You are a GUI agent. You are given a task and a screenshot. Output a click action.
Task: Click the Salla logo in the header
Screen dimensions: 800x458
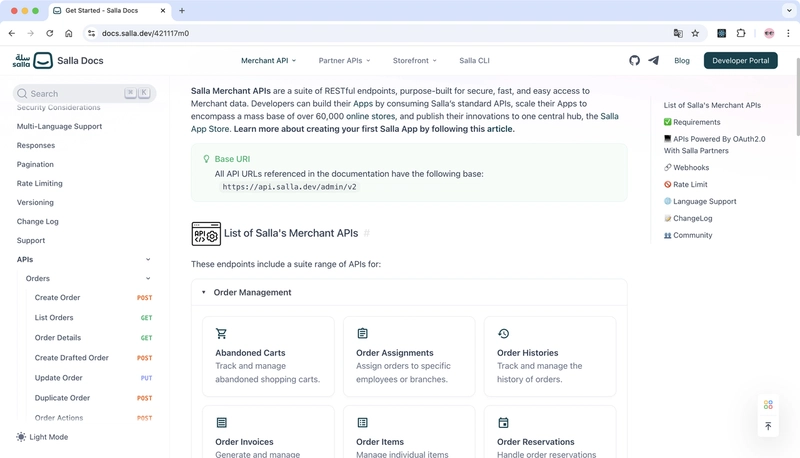pyautogui.click(x=33, y=61)
